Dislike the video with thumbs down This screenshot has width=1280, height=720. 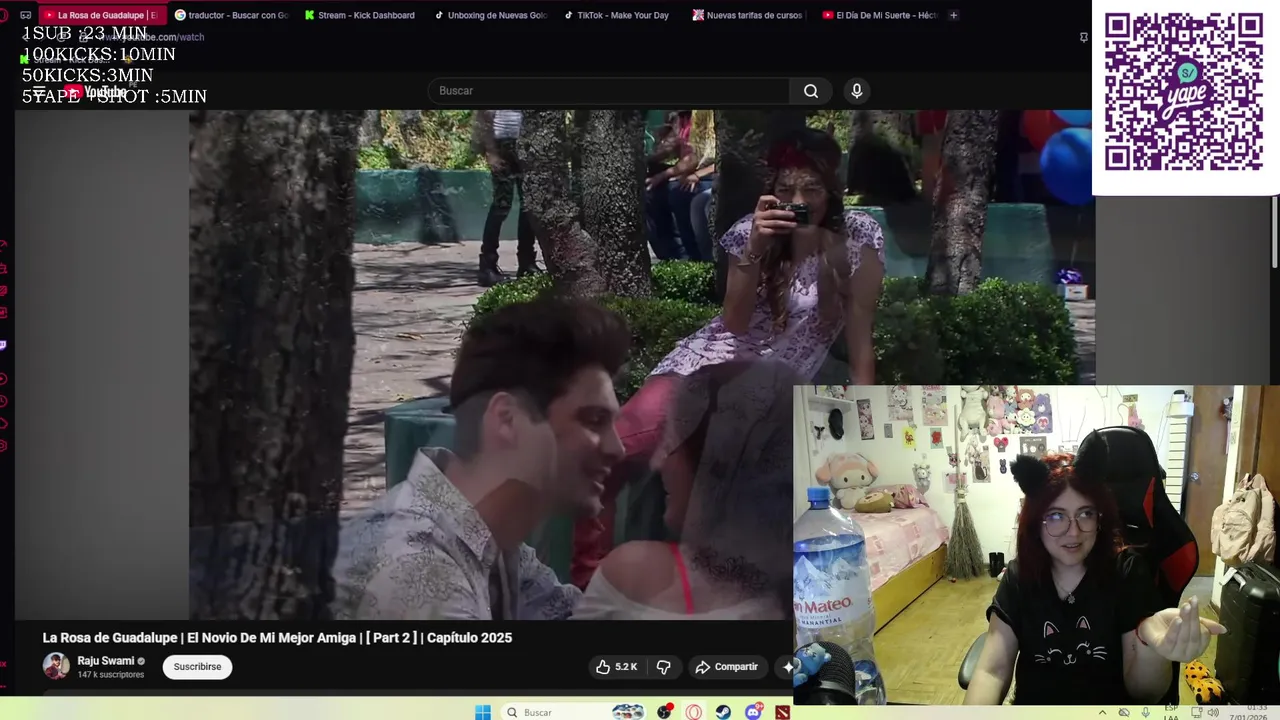(x=663, y=667)
